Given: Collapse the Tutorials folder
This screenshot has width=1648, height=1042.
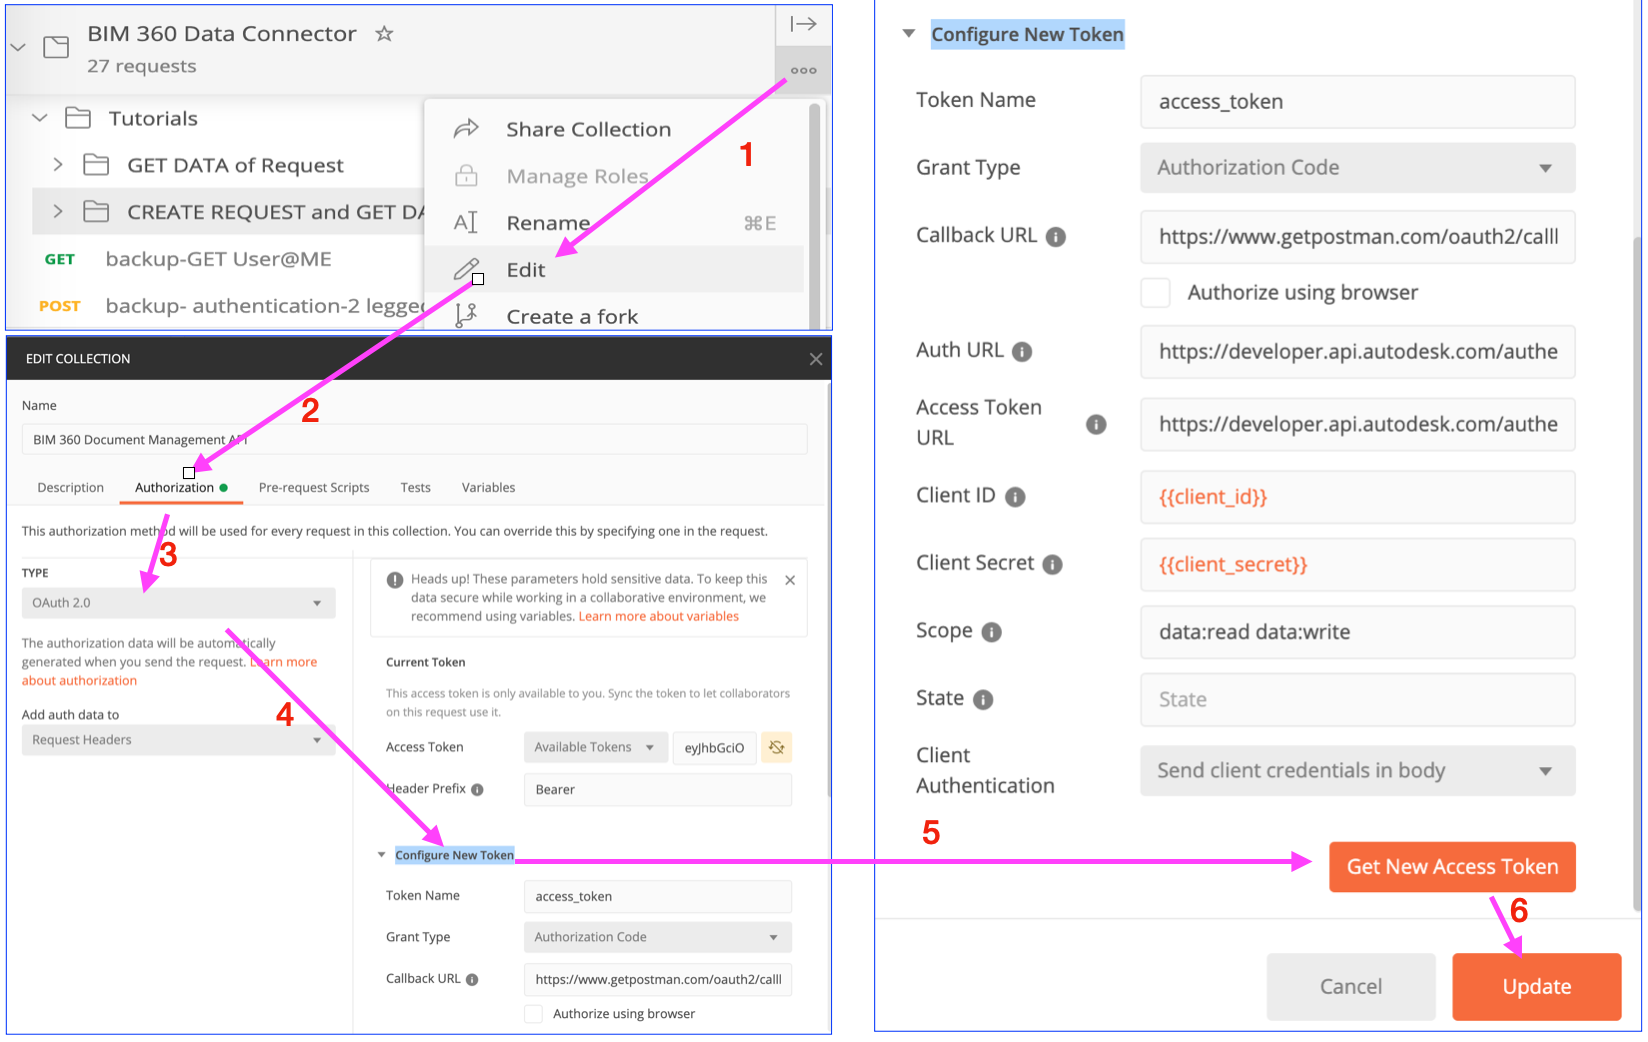Looking at the screenshot, I should (x=40, y=118).
